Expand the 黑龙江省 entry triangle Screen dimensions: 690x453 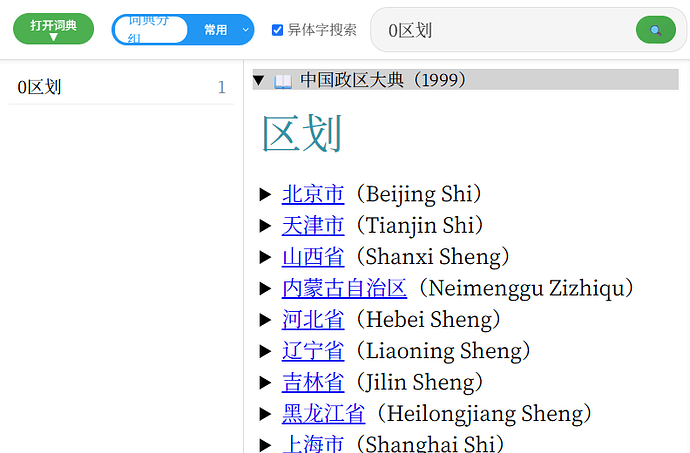(x=265, y=414)
